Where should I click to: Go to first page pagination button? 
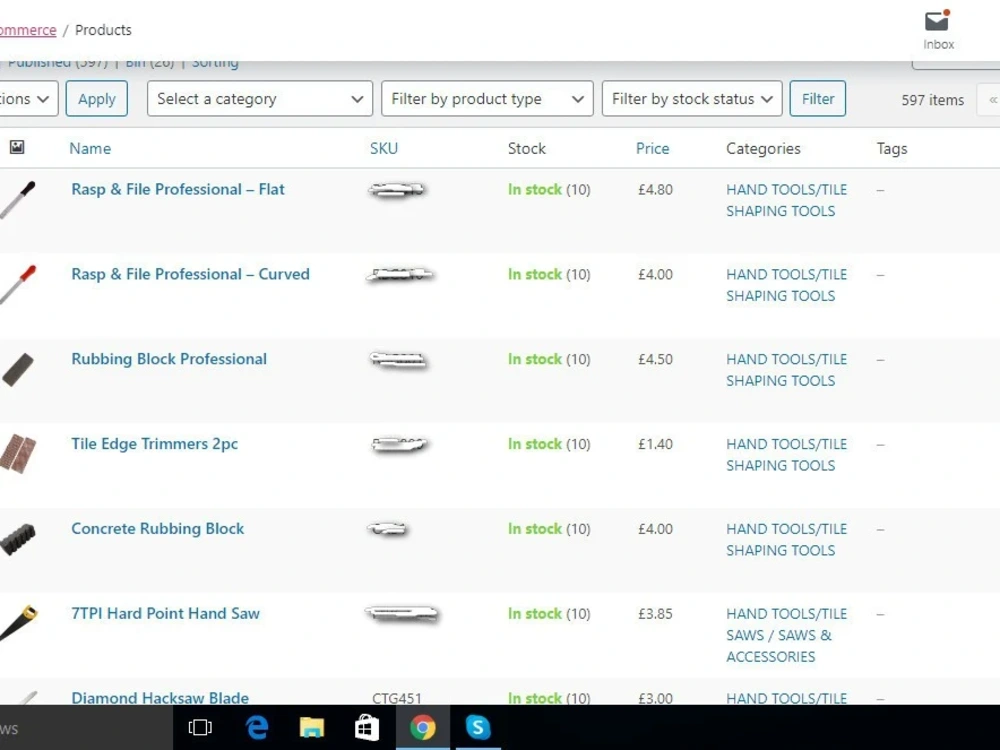tap(990, 99)
